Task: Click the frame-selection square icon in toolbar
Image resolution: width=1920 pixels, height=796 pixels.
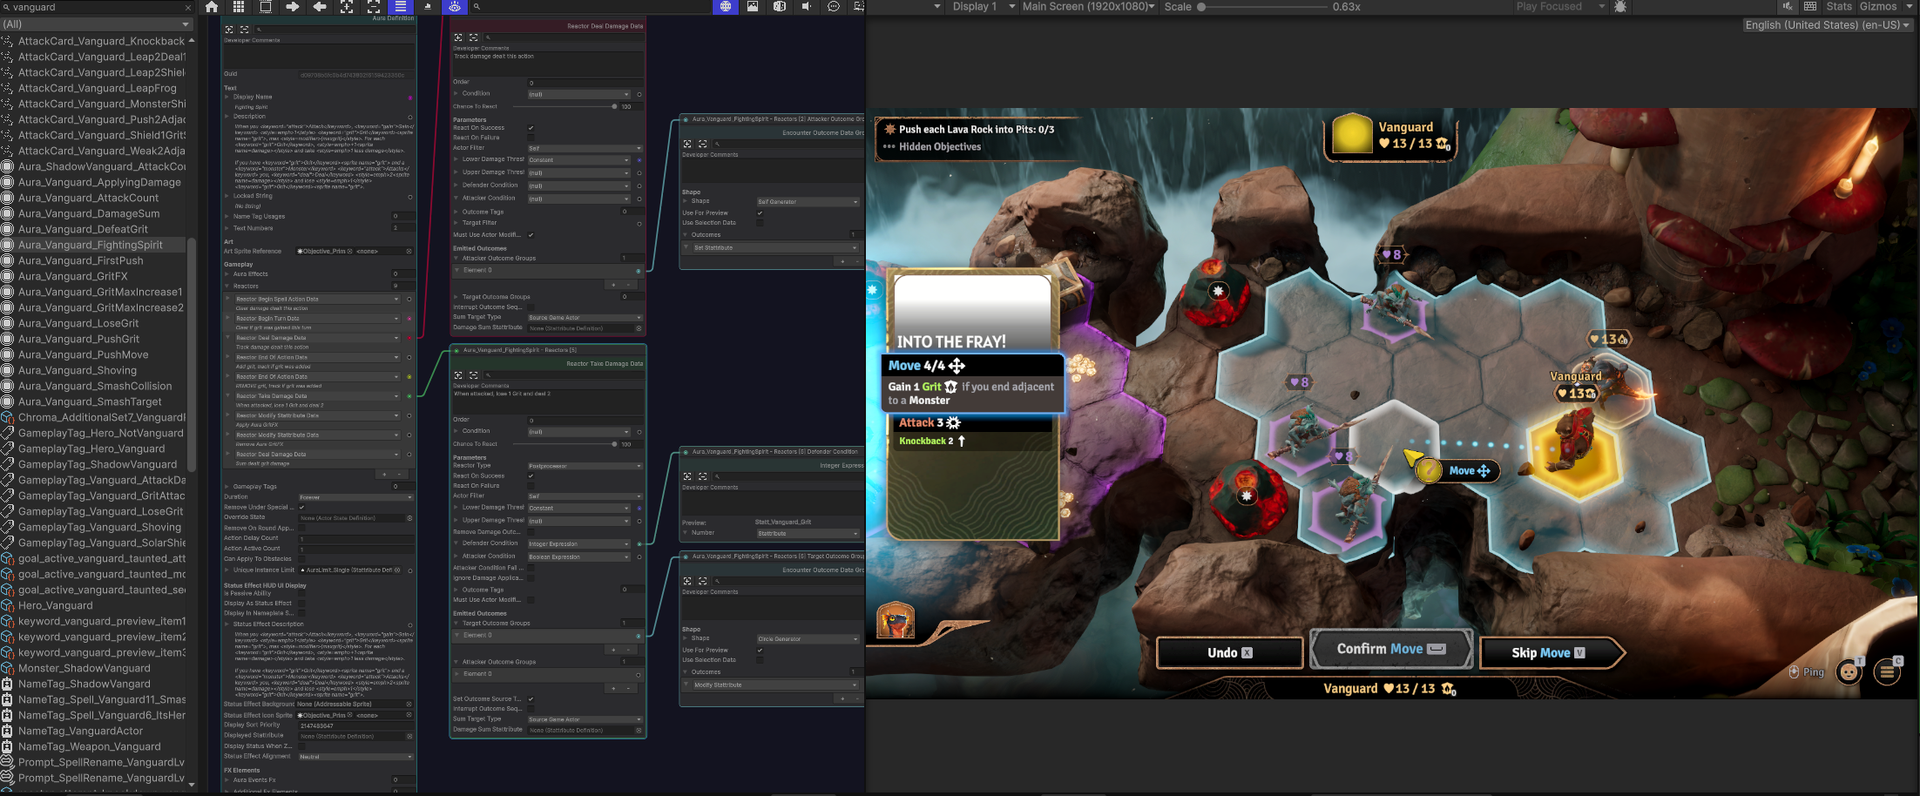Action: point(265,7)
